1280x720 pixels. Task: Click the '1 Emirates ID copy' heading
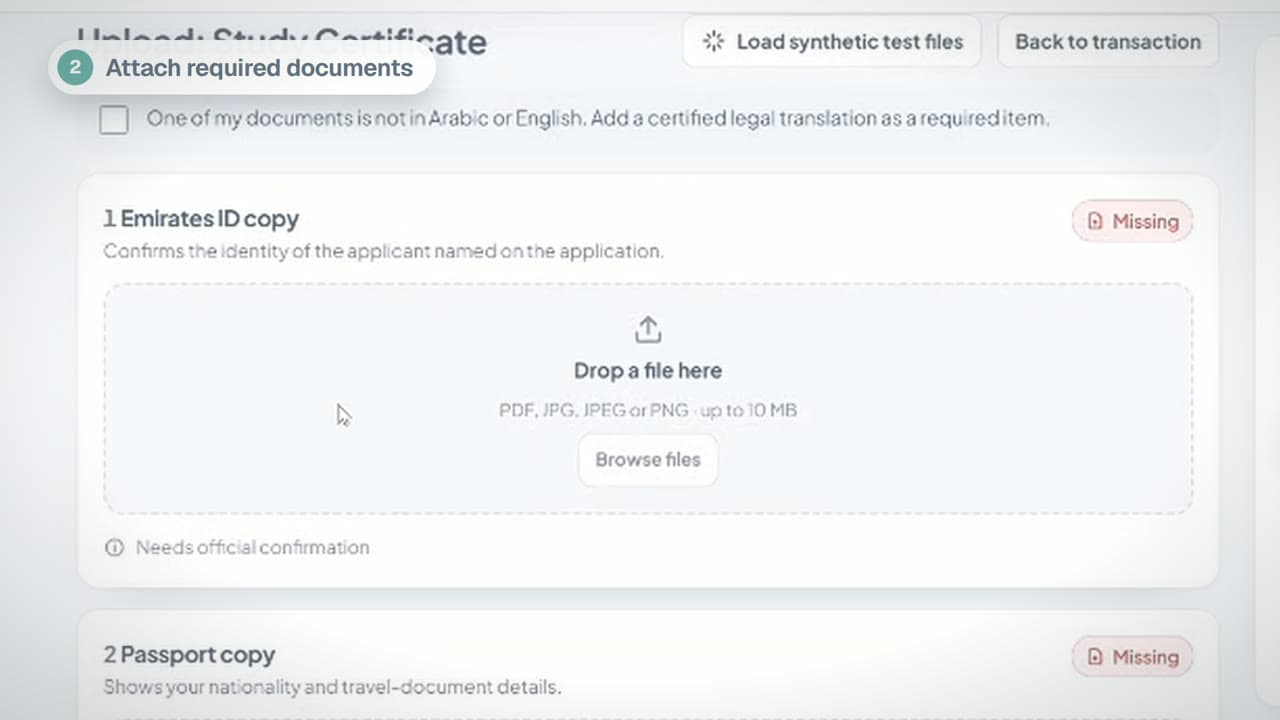(x=201, y=219)
